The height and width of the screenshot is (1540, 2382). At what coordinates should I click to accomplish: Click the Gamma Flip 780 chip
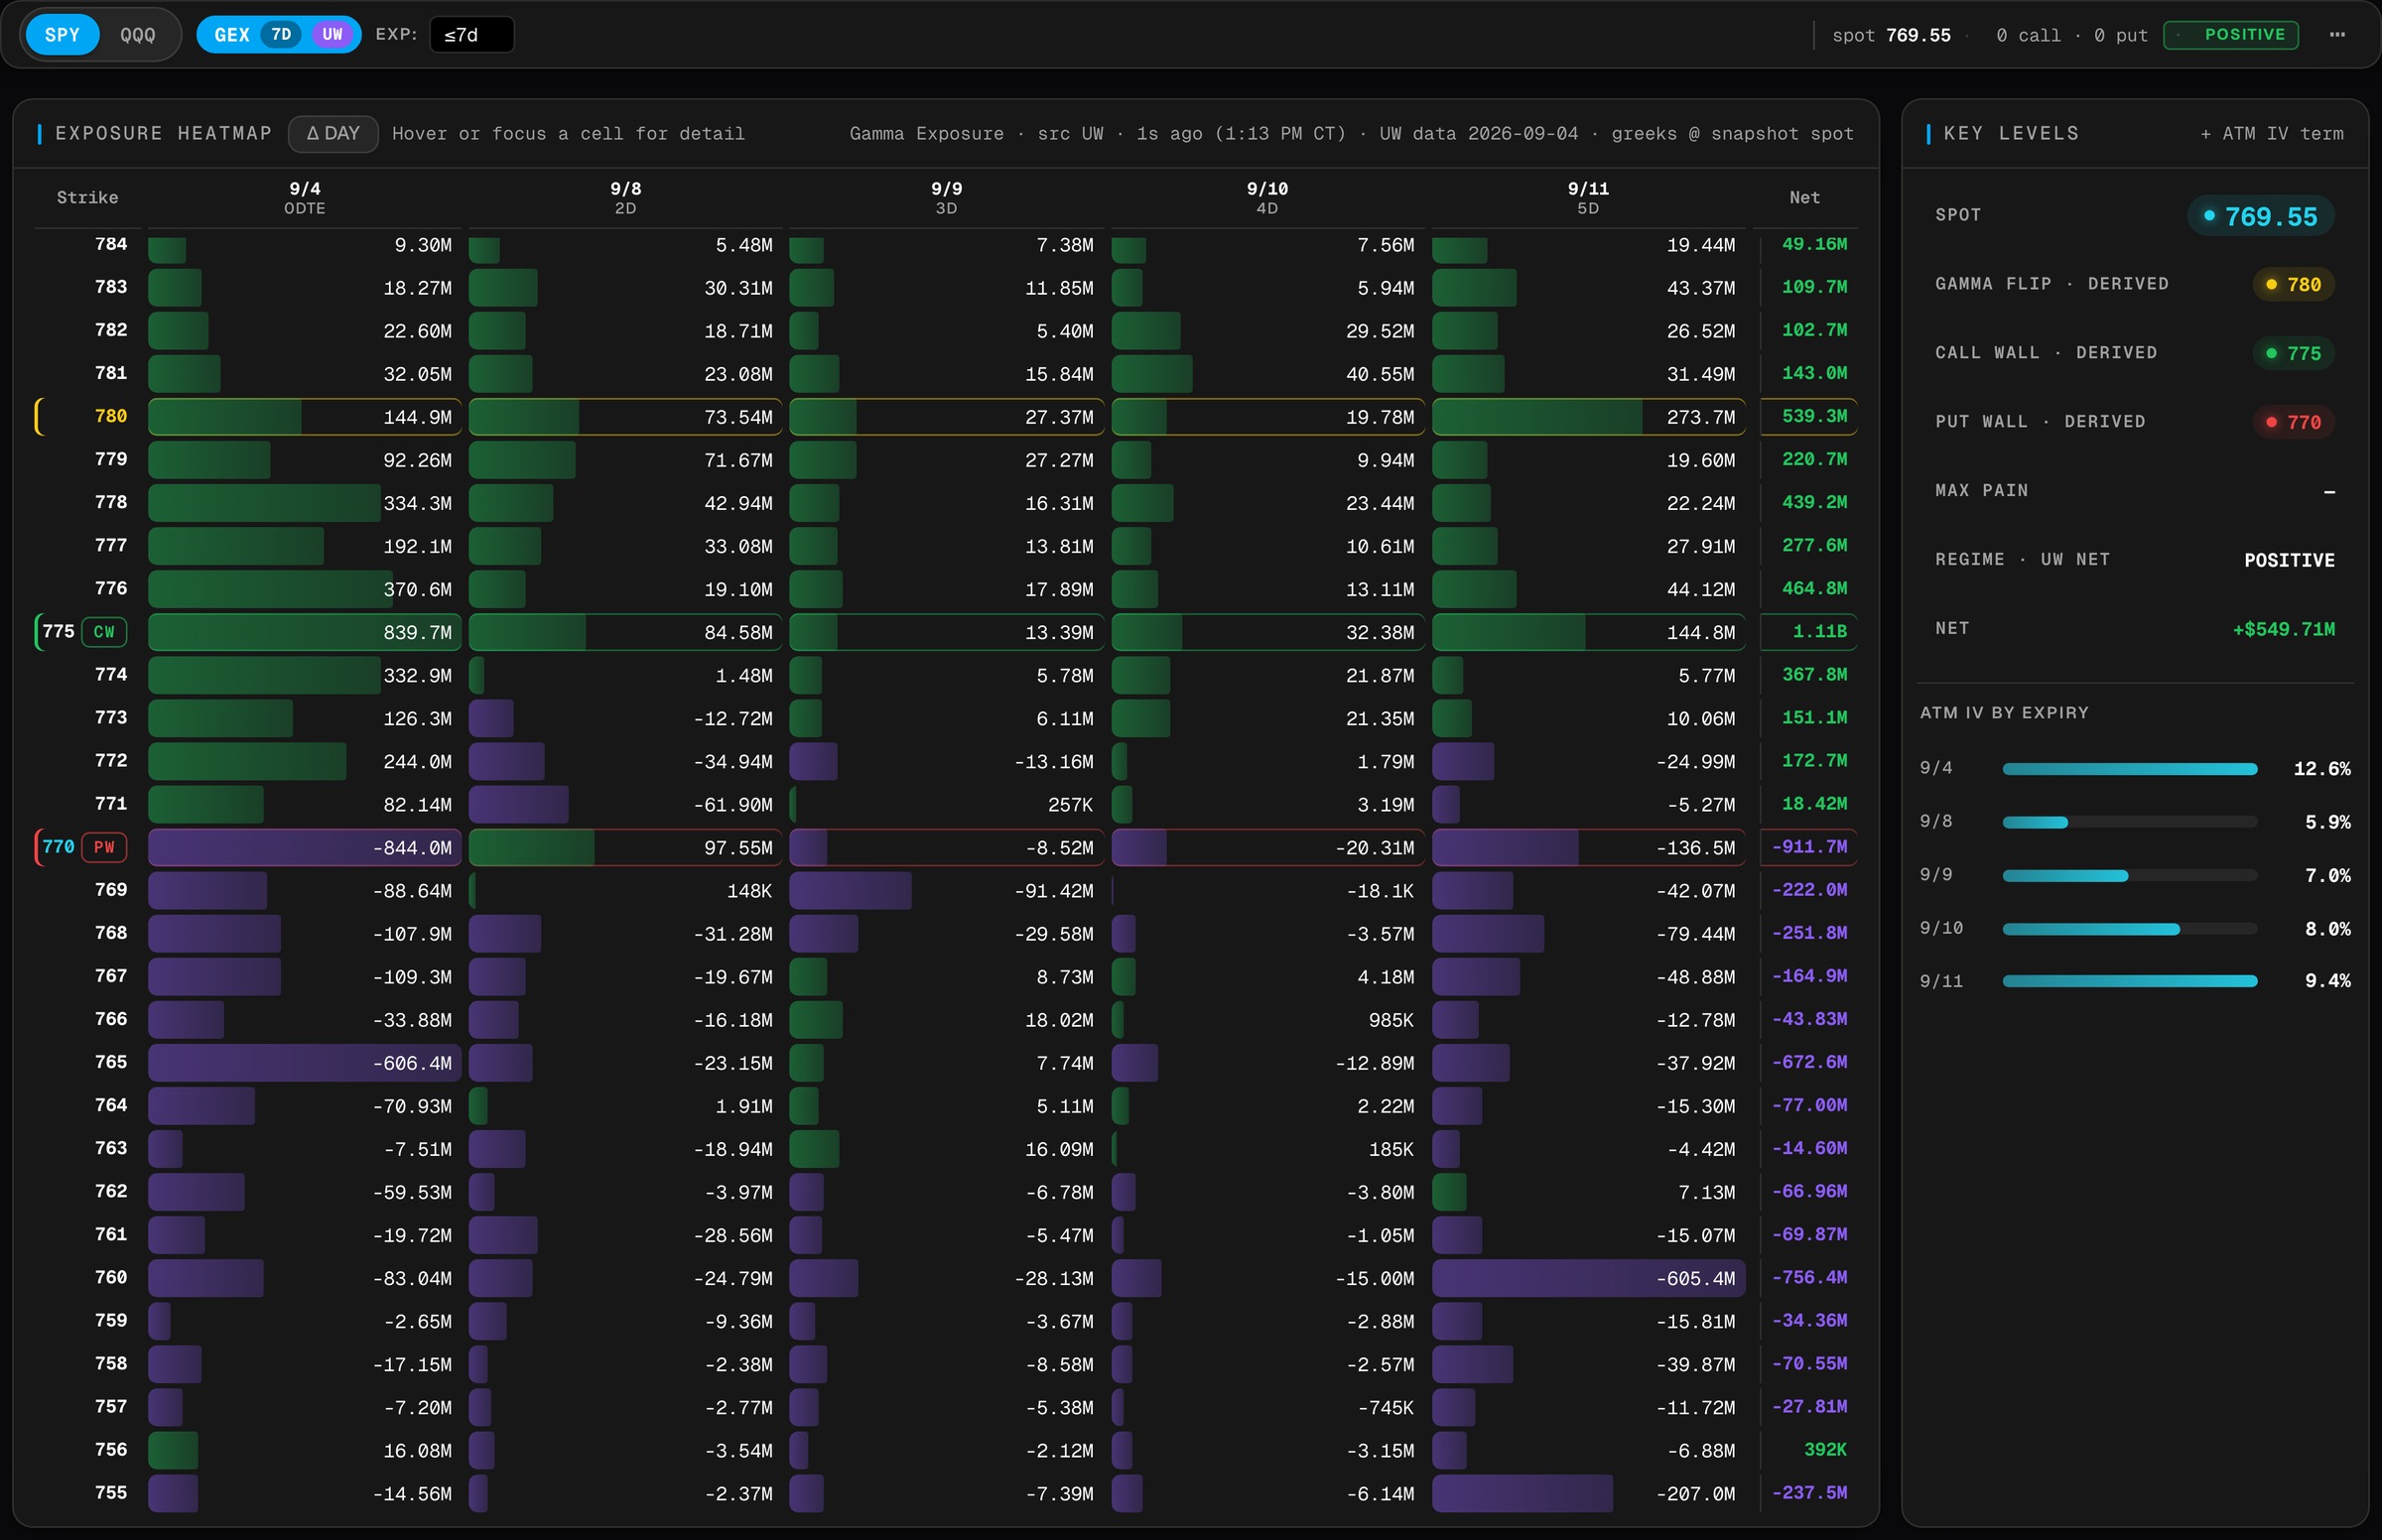[x=2294, y=285]
